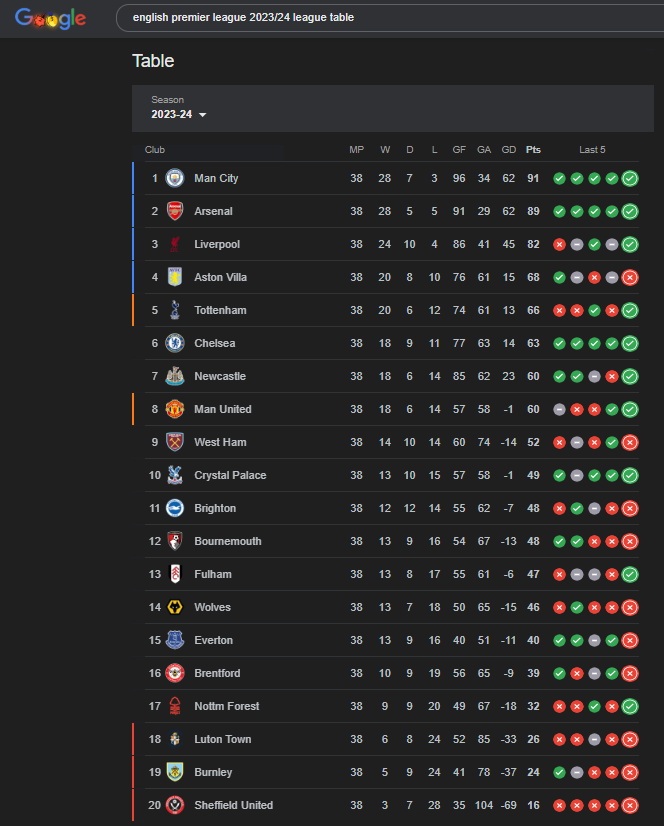664x826 pixels.
Task: Click the dropdown arrow beside 2023-24
Action: pyautogui.click(x=203, y=115)
